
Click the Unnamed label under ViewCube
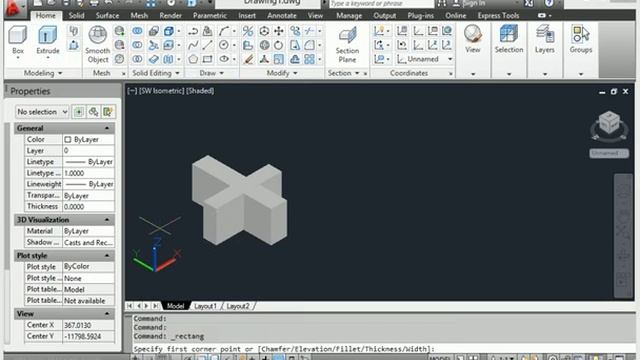pyautogui.click(x=609, y=153)
